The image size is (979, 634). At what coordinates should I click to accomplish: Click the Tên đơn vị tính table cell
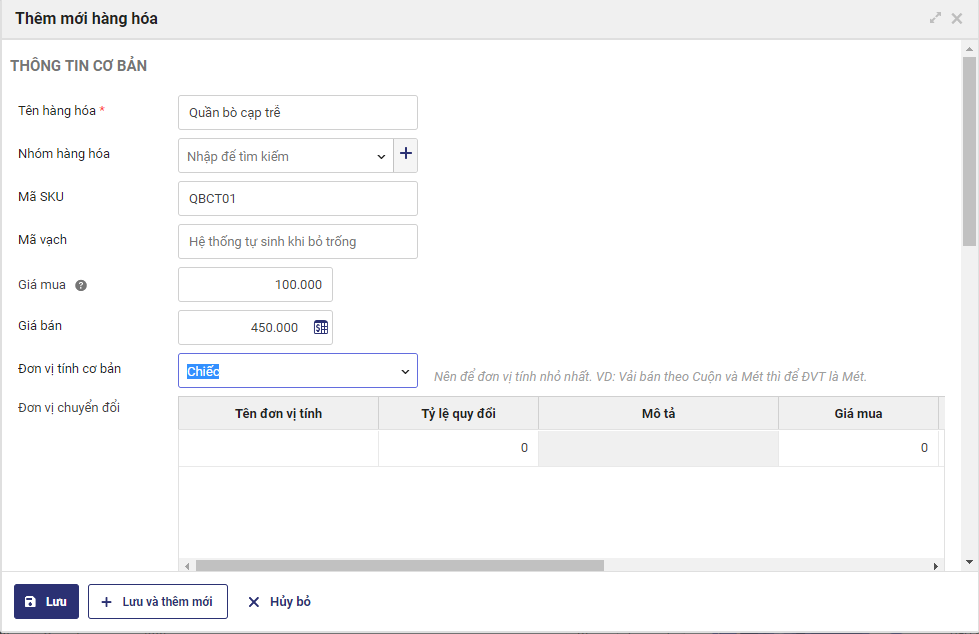(278, 448)
